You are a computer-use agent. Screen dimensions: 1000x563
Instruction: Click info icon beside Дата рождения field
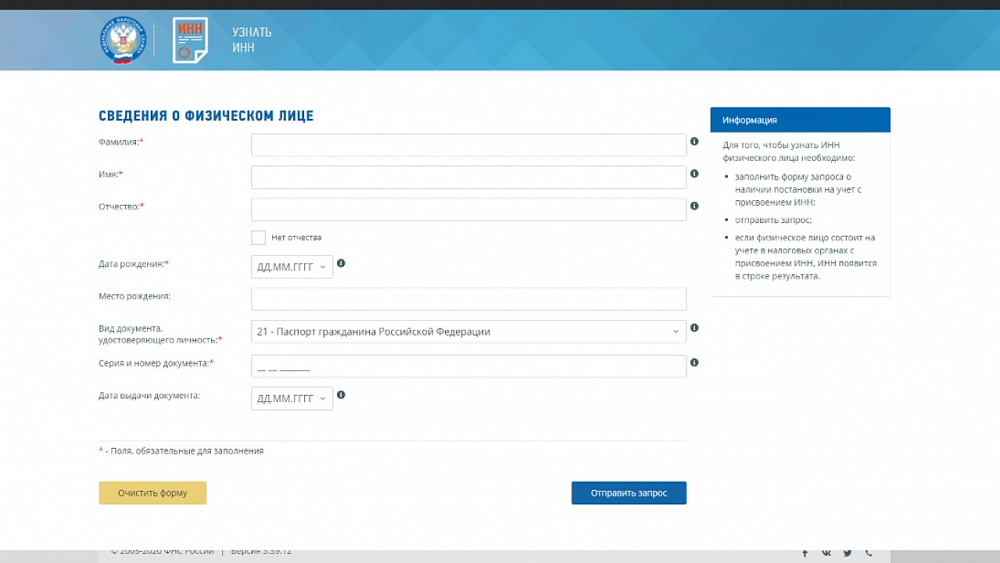[341, 263]
